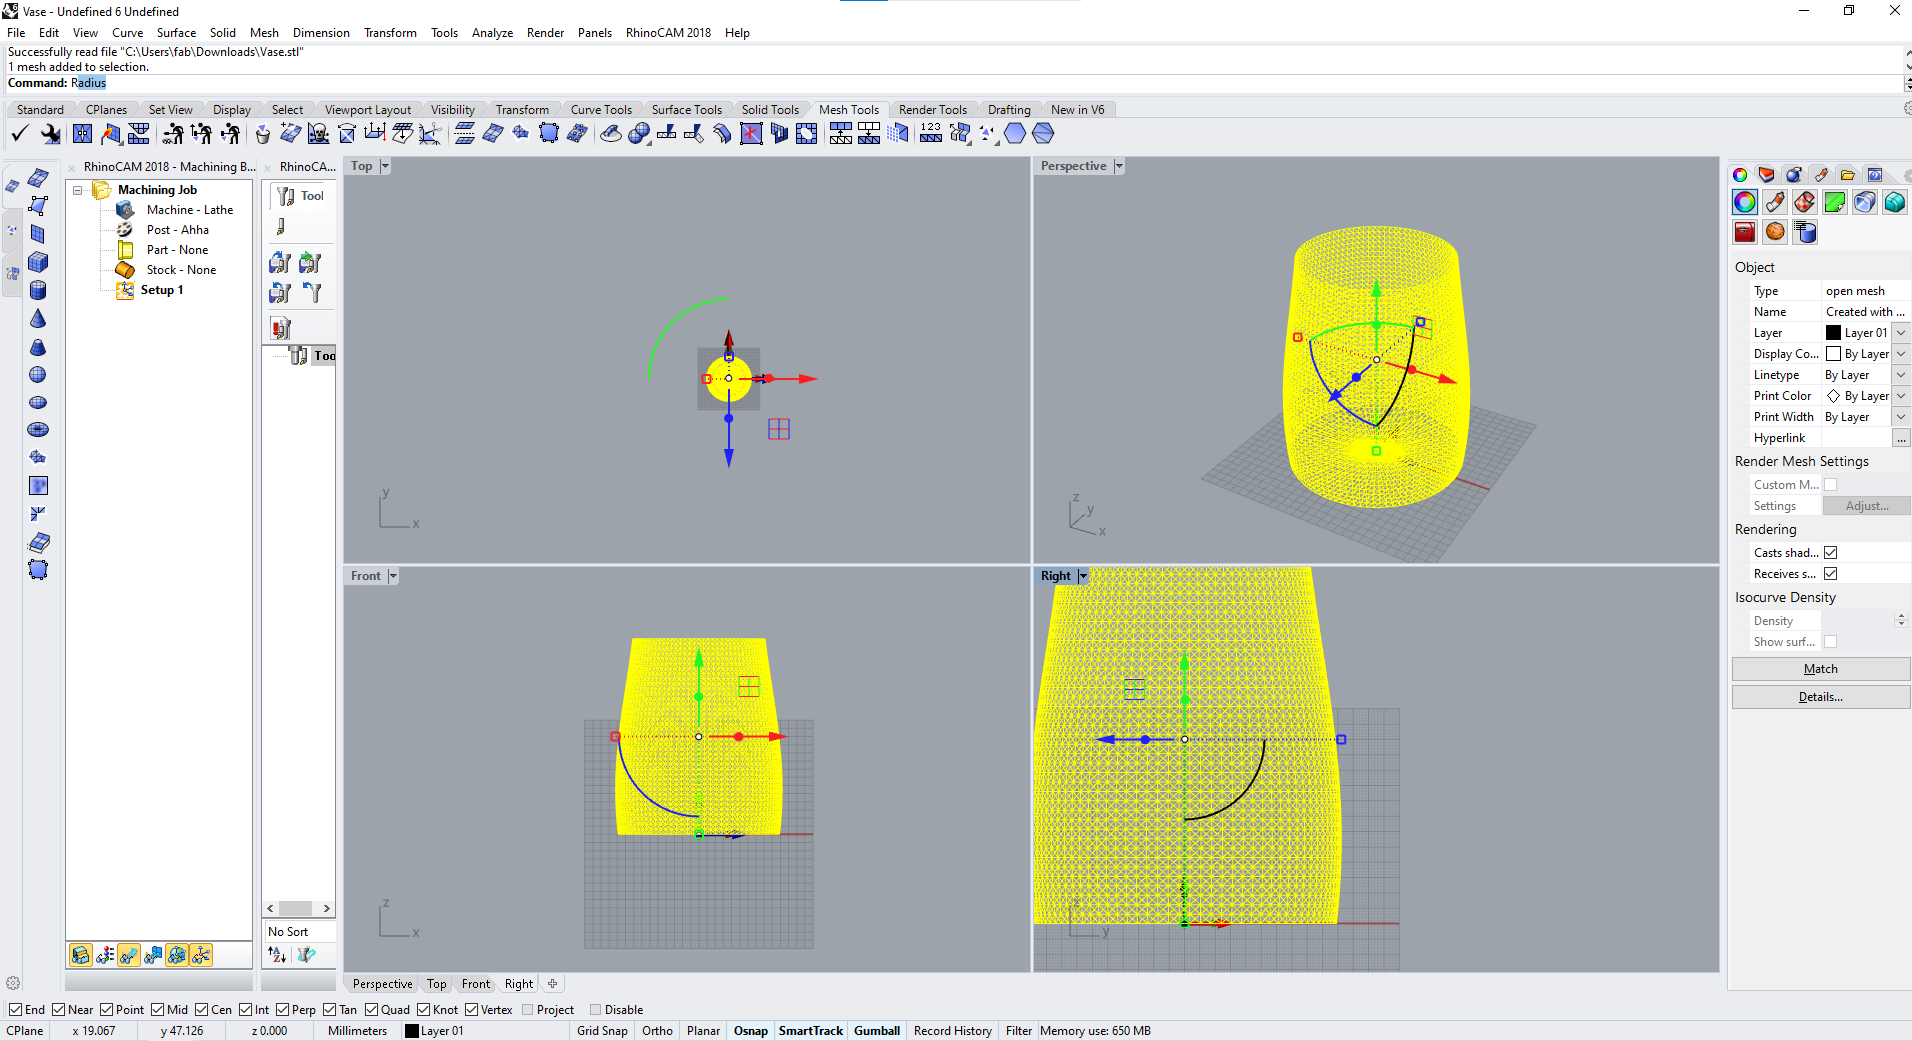
Task: Enable the Disable osnap checkbox
Action: click(595, 1010)
